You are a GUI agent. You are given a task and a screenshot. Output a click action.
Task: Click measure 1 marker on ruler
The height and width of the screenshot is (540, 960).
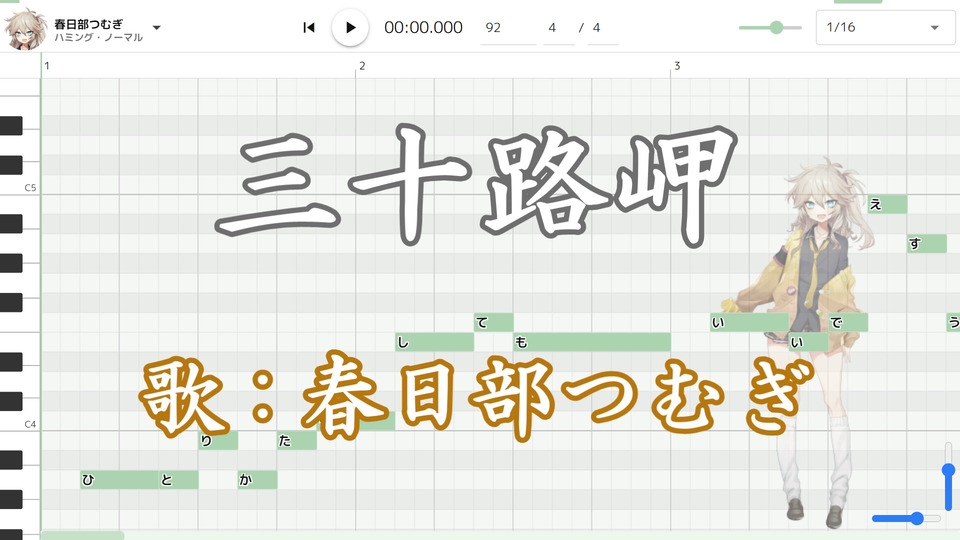[x=47, y=66]
